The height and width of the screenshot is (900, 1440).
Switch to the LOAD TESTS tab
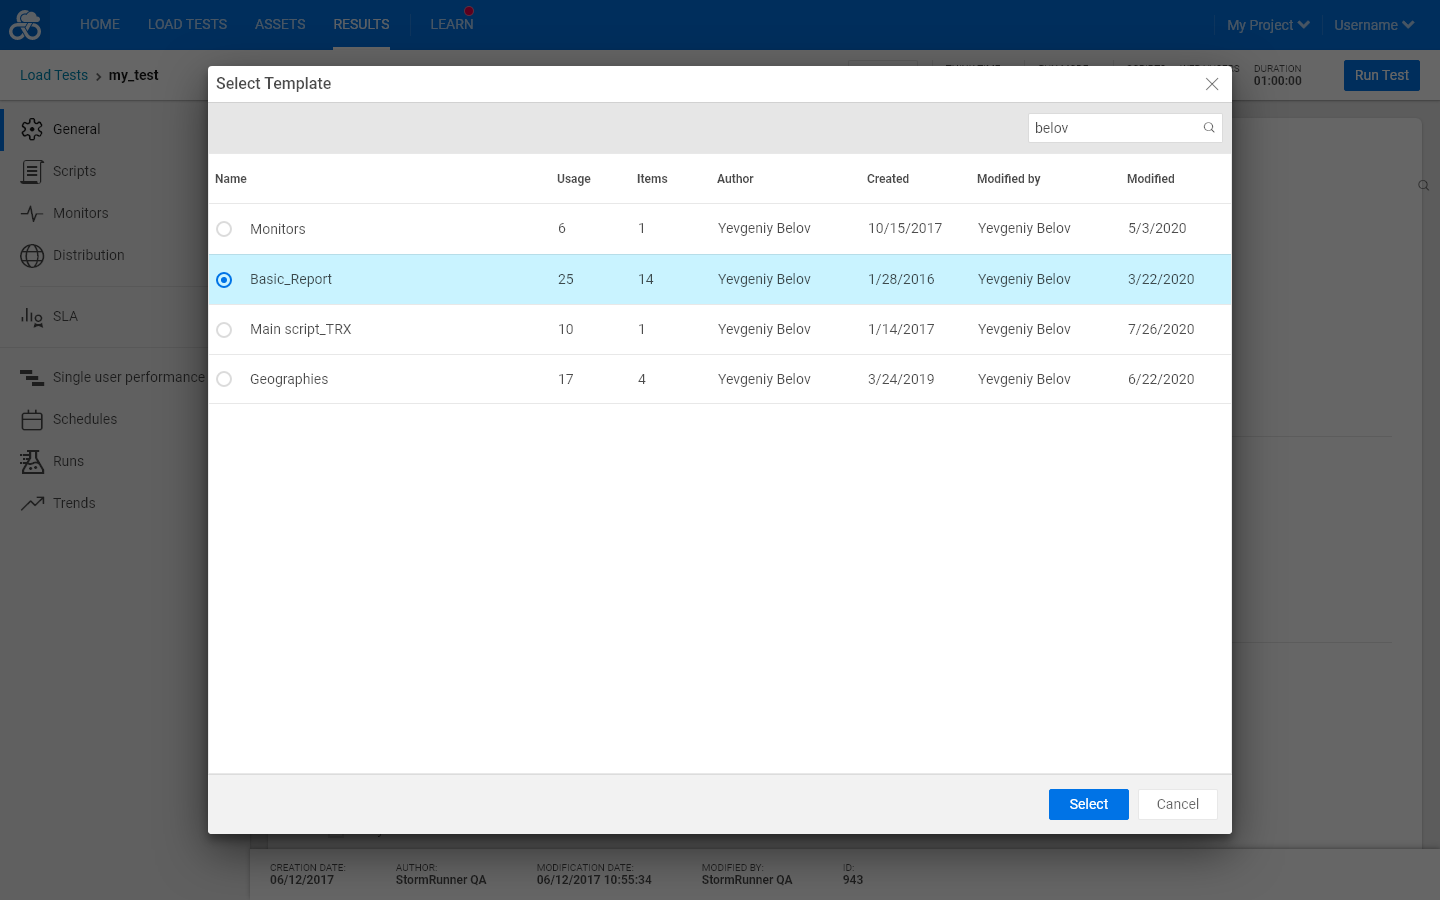[x=187, y=24]
